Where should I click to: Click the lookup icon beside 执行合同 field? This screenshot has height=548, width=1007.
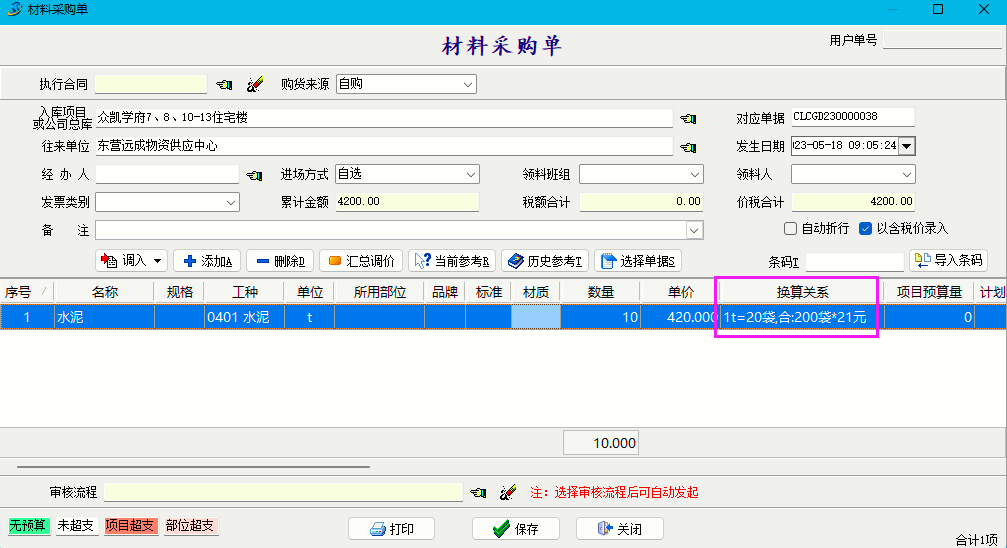tap(224, 85)
